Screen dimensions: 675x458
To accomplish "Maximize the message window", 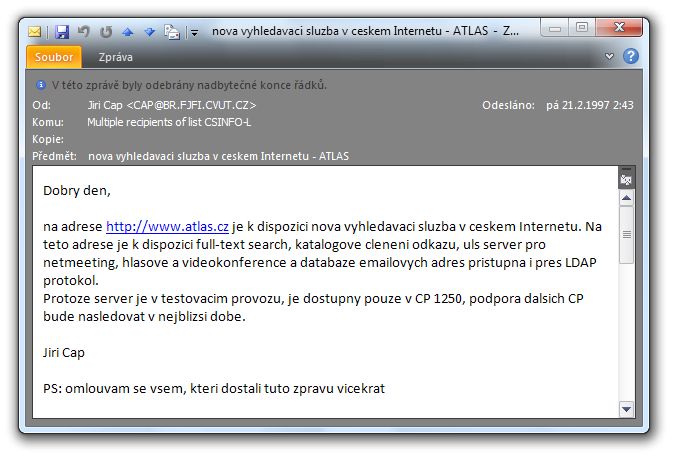I will click(582, 28).
